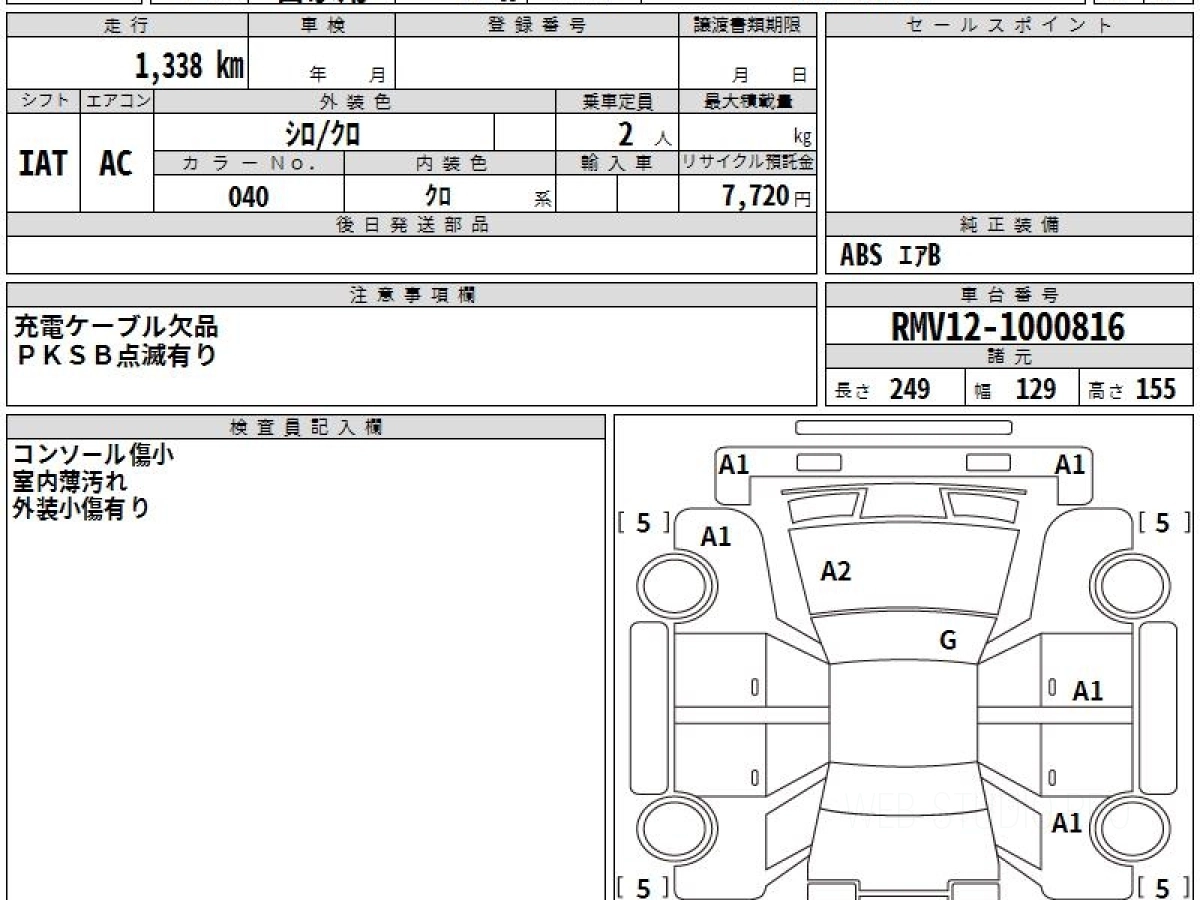The width and height of the screenshot is (1200, 900).
Task: Click the シフト header cell
Action: pos(43,101)
